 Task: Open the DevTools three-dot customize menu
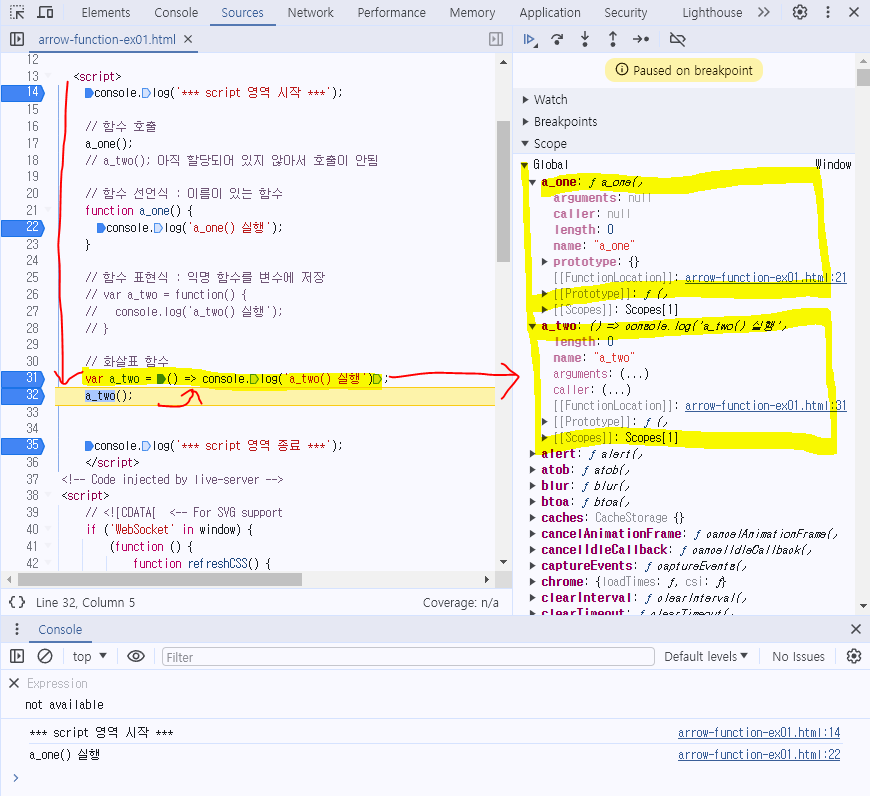[x=828, y=12]
